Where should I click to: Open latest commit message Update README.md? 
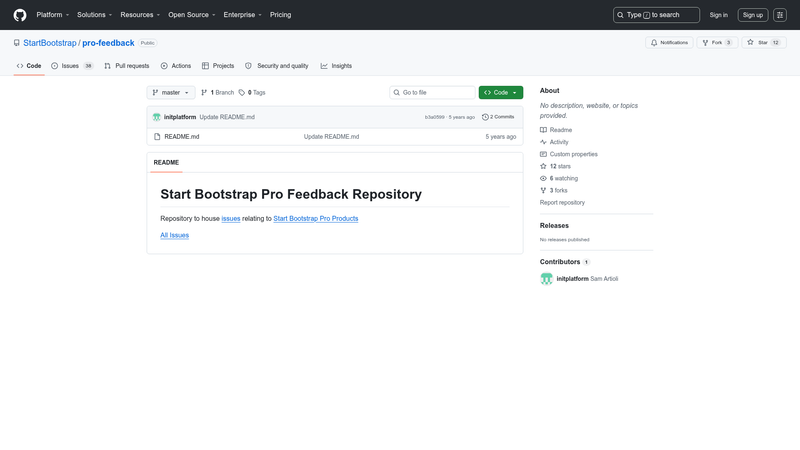click(227, 117)
